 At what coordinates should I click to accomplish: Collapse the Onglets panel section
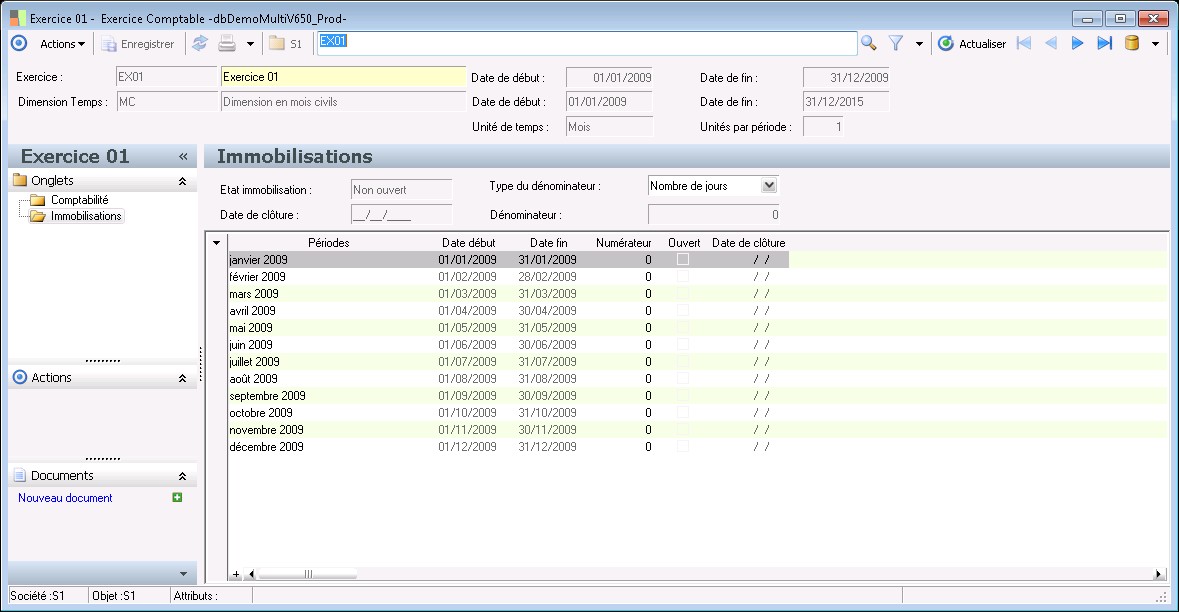pos(182,181)
